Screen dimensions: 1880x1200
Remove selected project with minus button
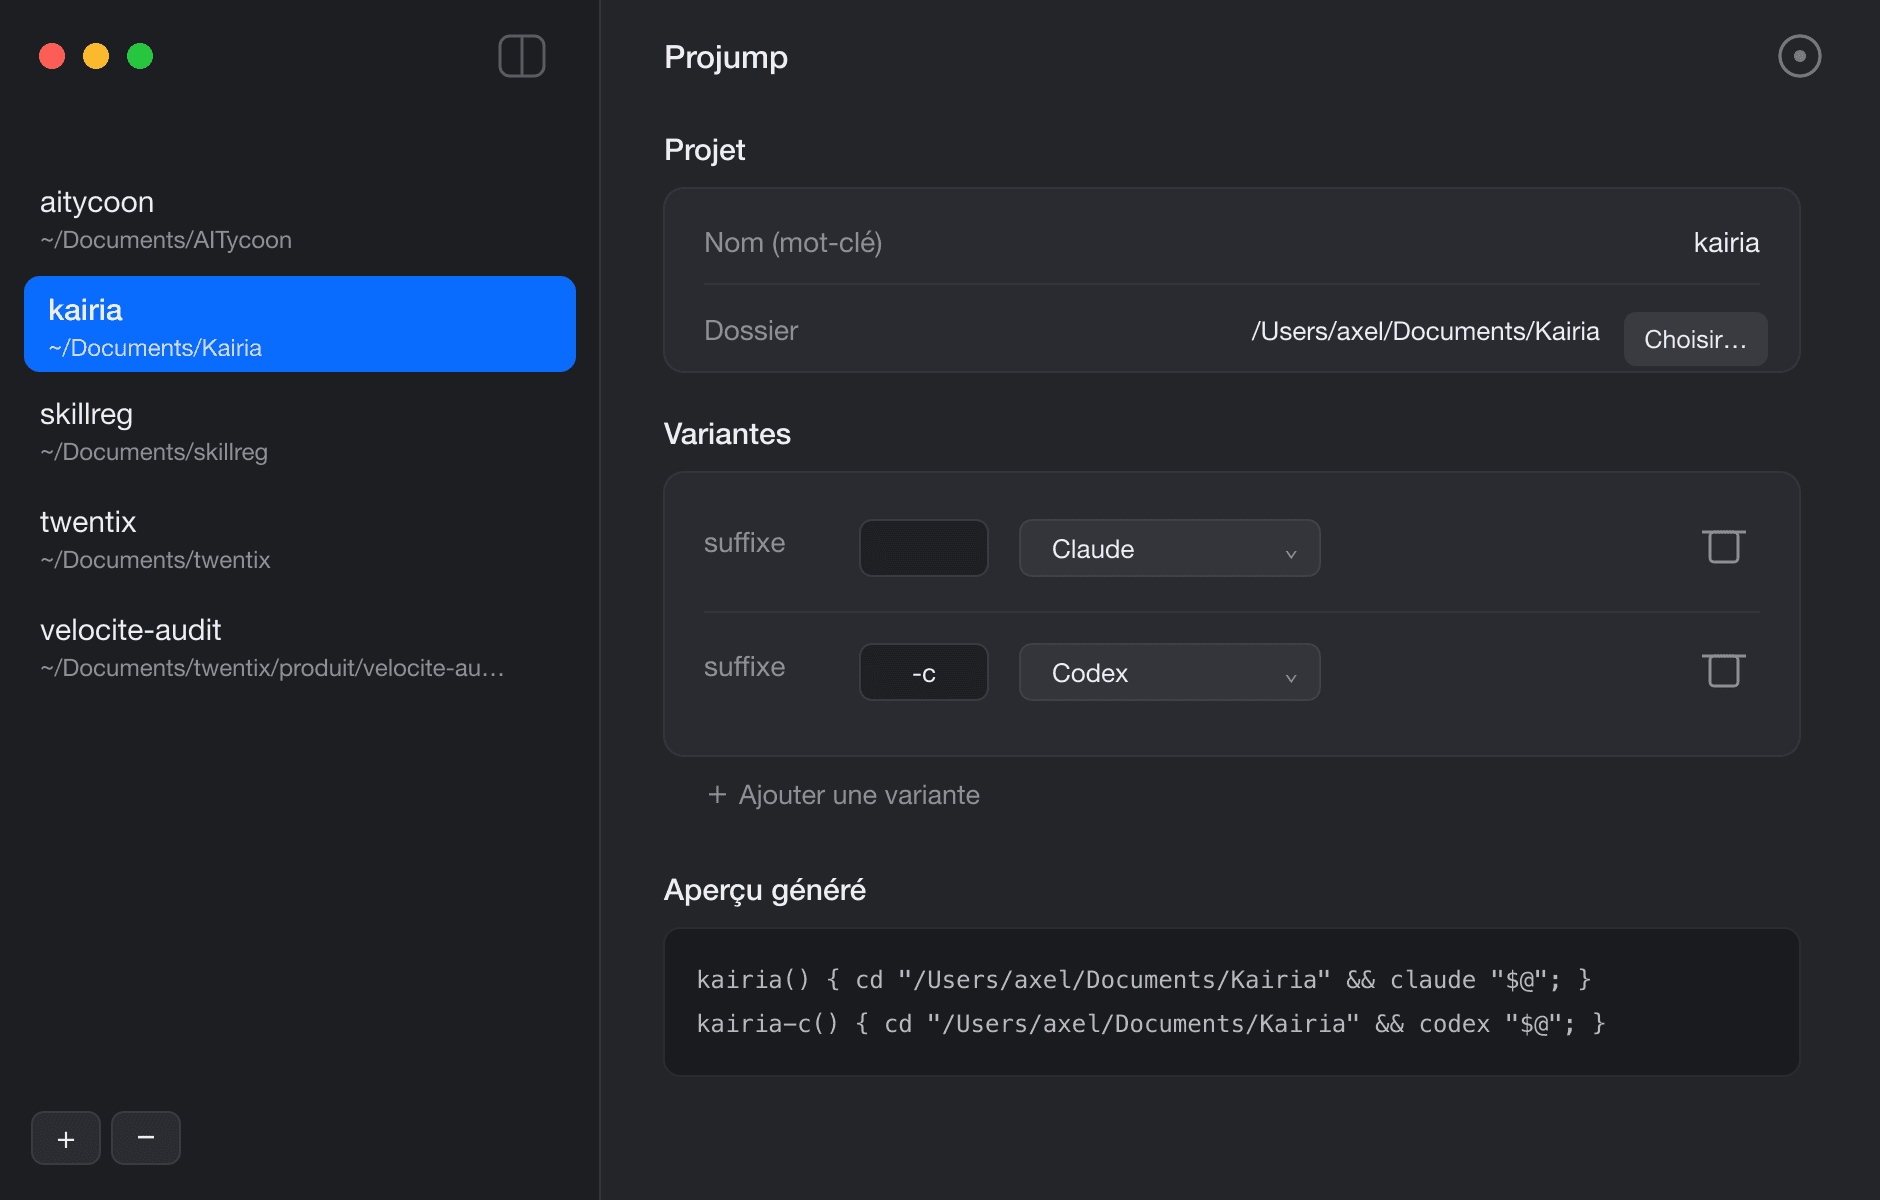146,1138
